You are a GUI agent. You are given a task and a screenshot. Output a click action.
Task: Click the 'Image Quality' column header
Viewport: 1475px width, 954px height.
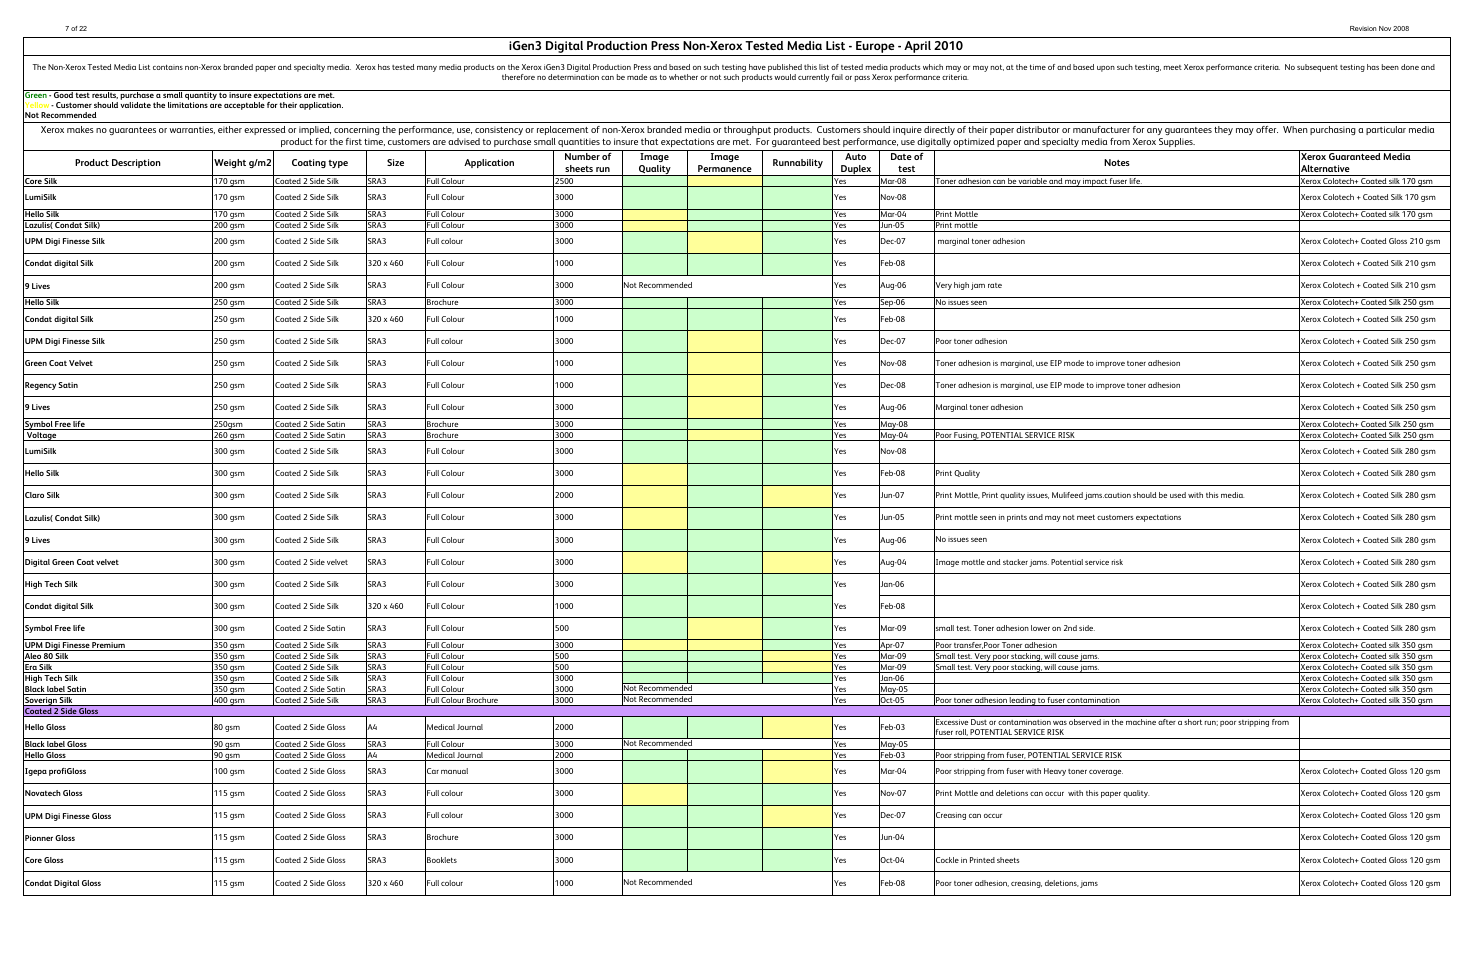(x=654, y=163)
